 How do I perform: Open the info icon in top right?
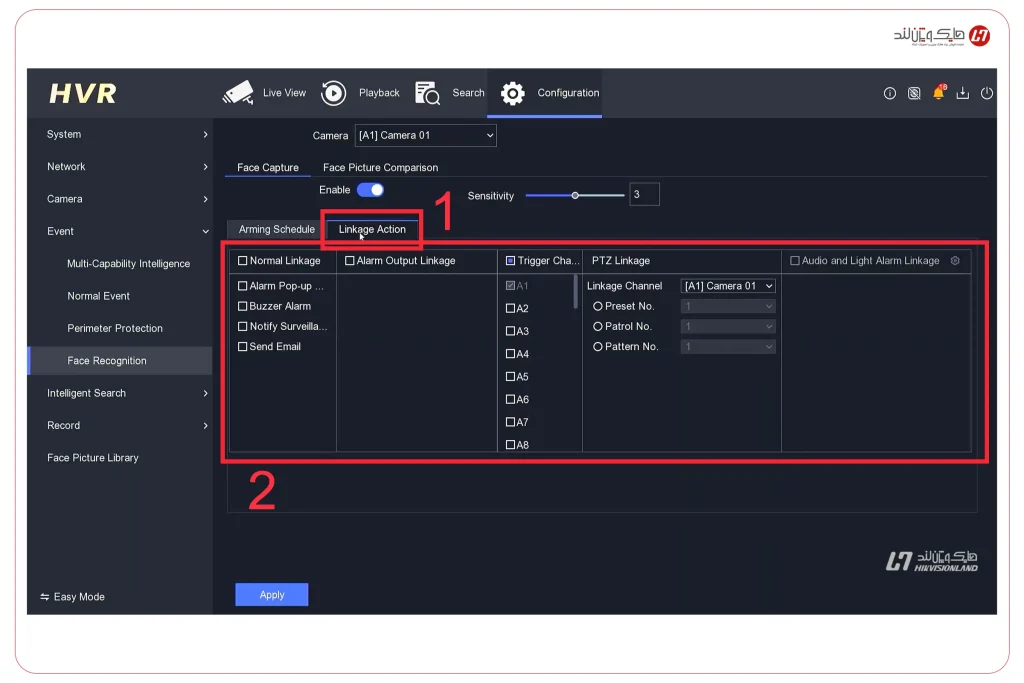pos(889,93)
